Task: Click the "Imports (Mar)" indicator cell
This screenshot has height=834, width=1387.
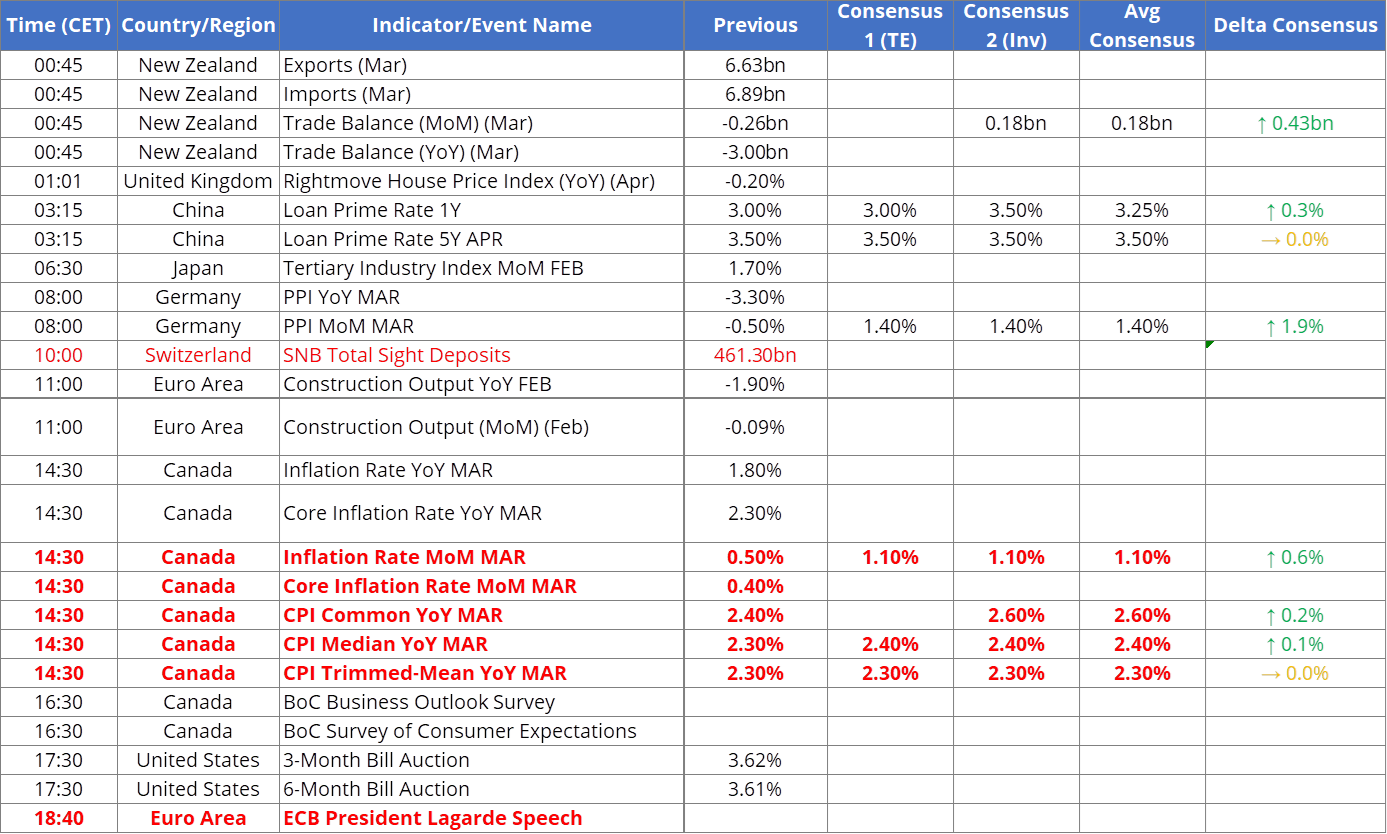Action: (x=482, y=94)
